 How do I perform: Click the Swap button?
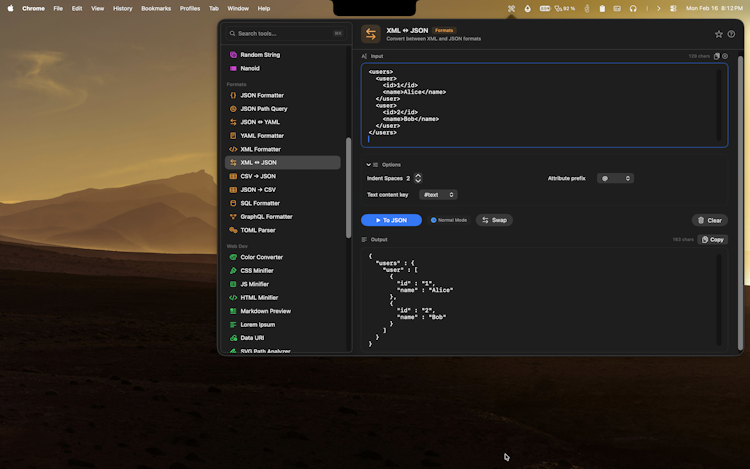(494, 220)
